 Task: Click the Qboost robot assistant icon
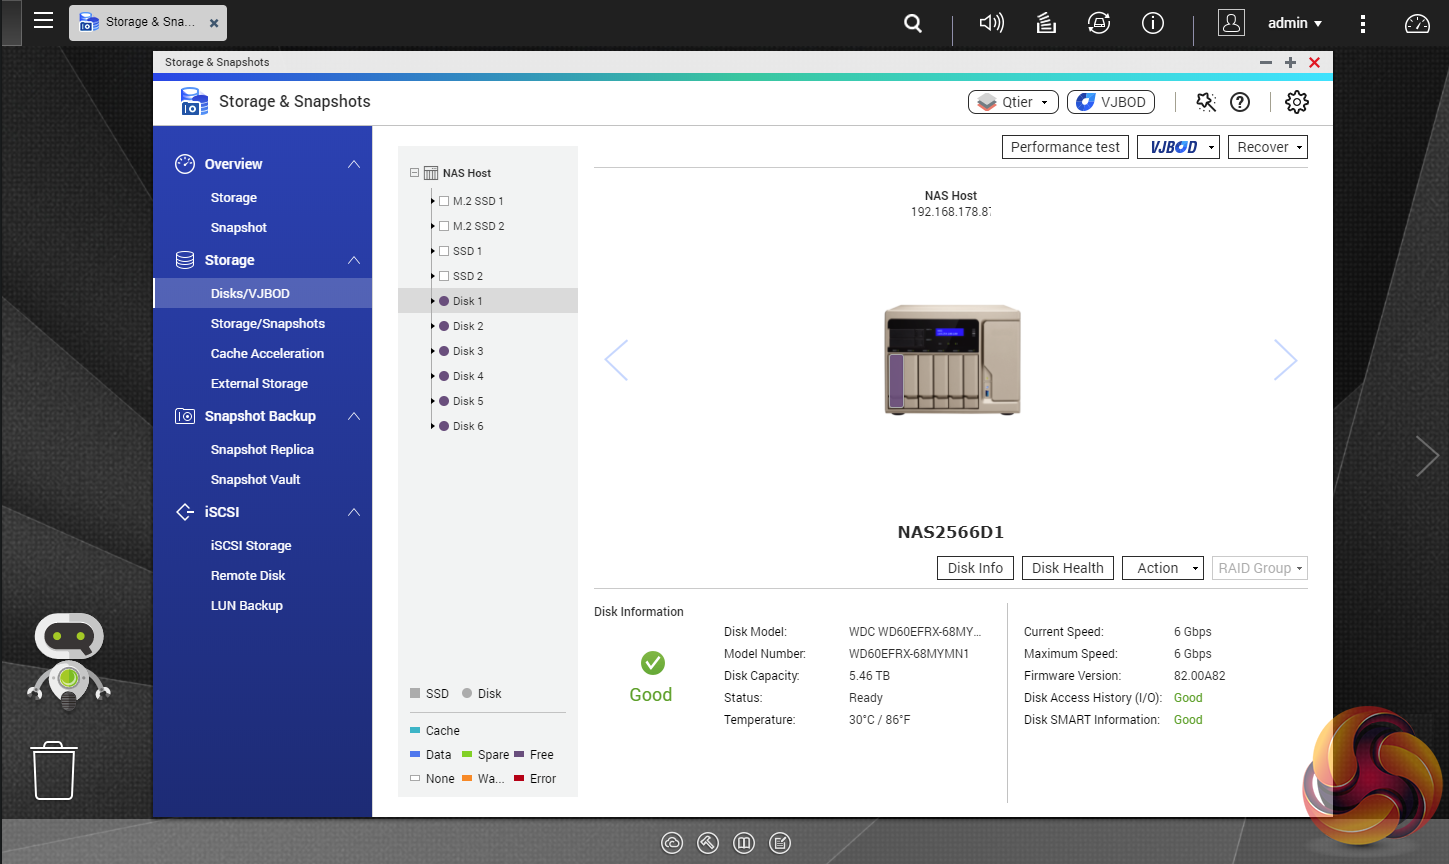tap(69, 660)
